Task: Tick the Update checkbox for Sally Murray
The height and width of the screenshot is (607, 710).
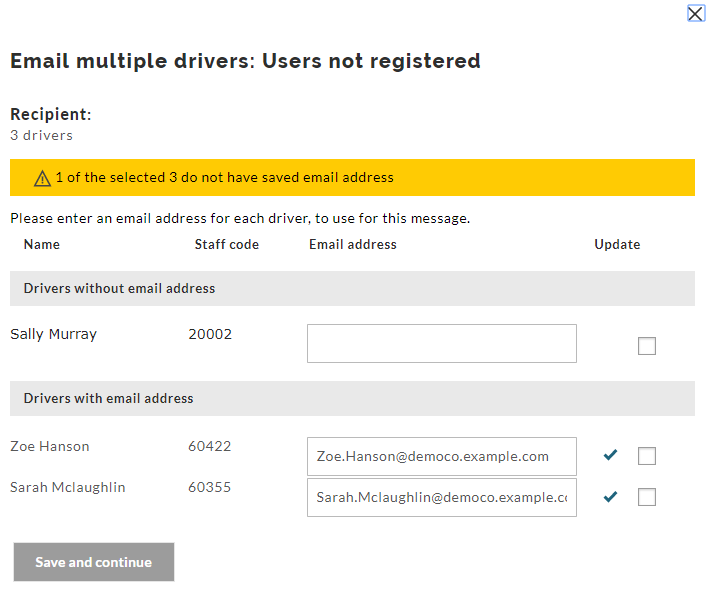Action: 647,346
